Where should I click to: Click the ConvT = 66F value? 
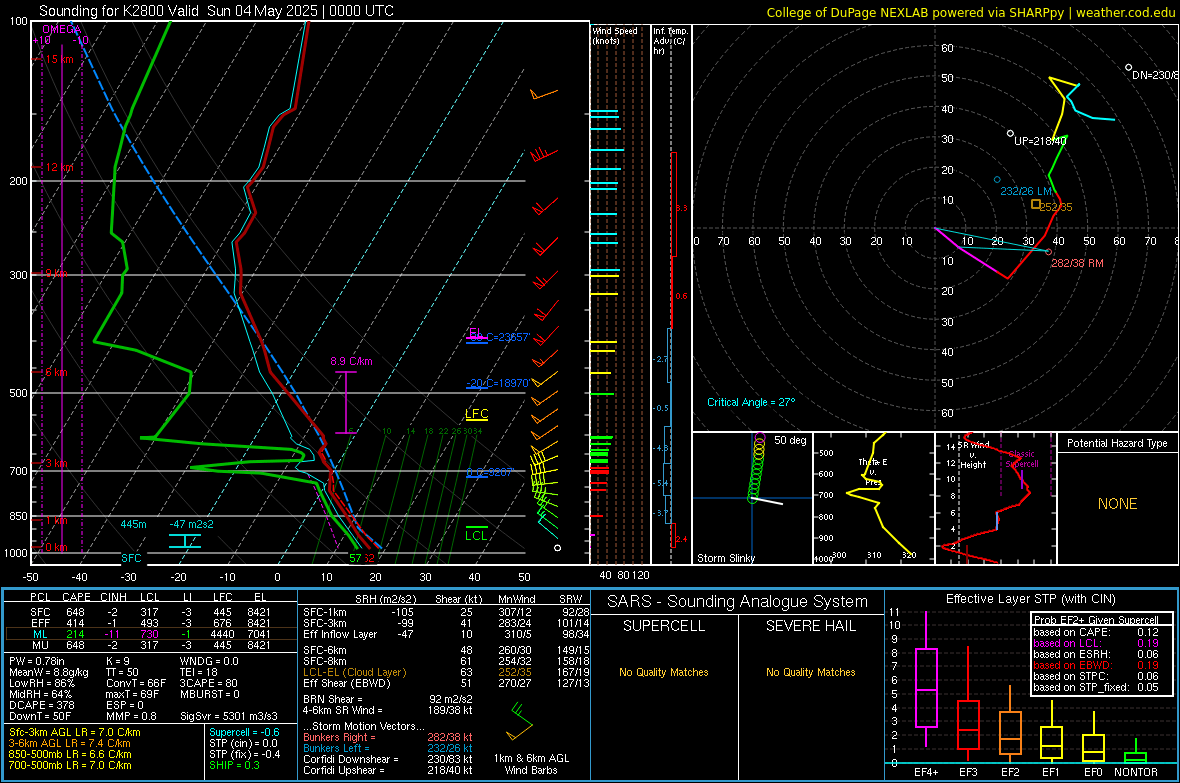135,684
